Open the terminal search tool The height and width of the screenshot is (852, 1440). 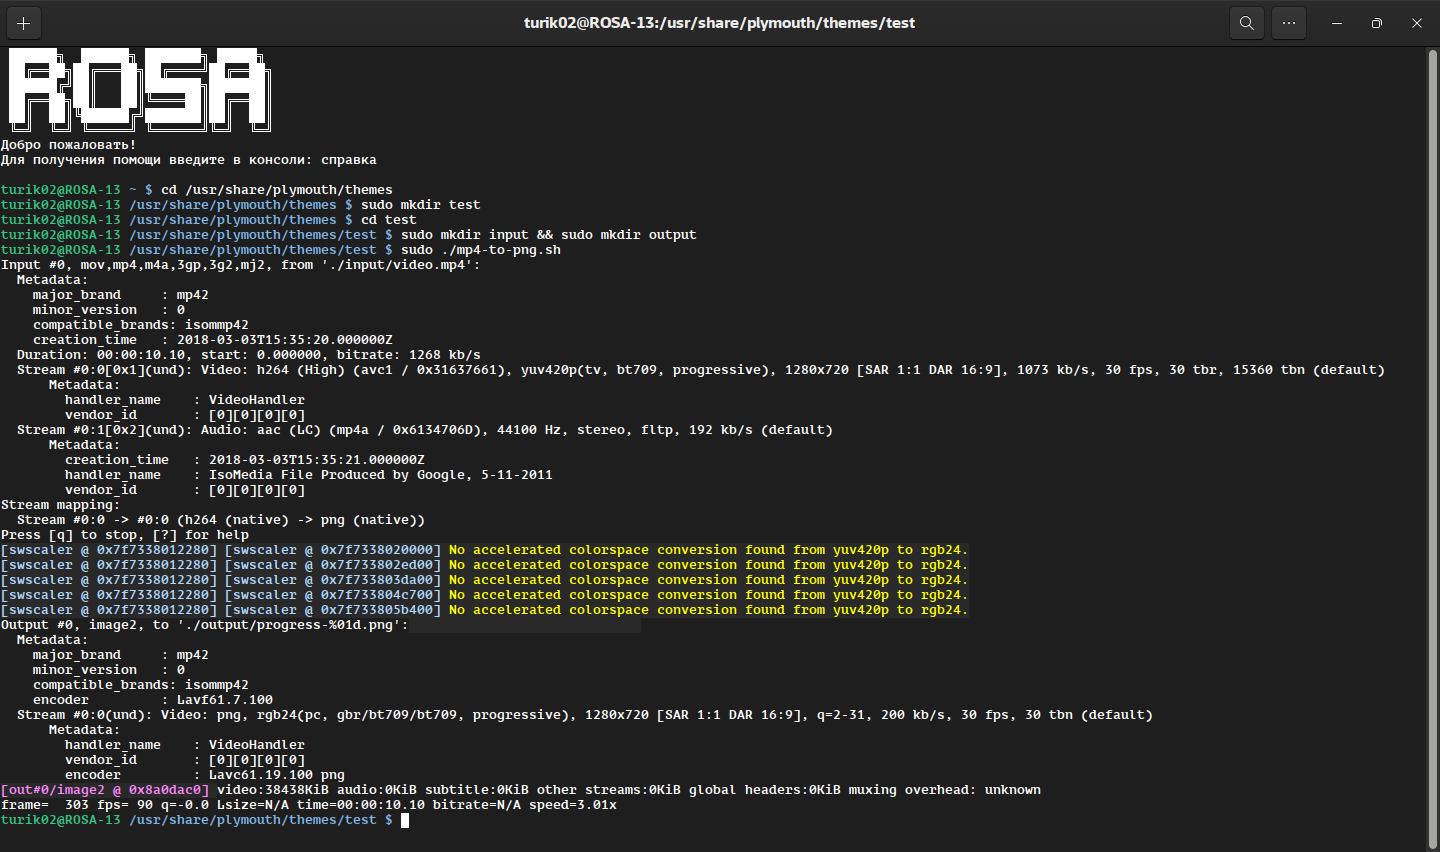(x=1247, y=23)
